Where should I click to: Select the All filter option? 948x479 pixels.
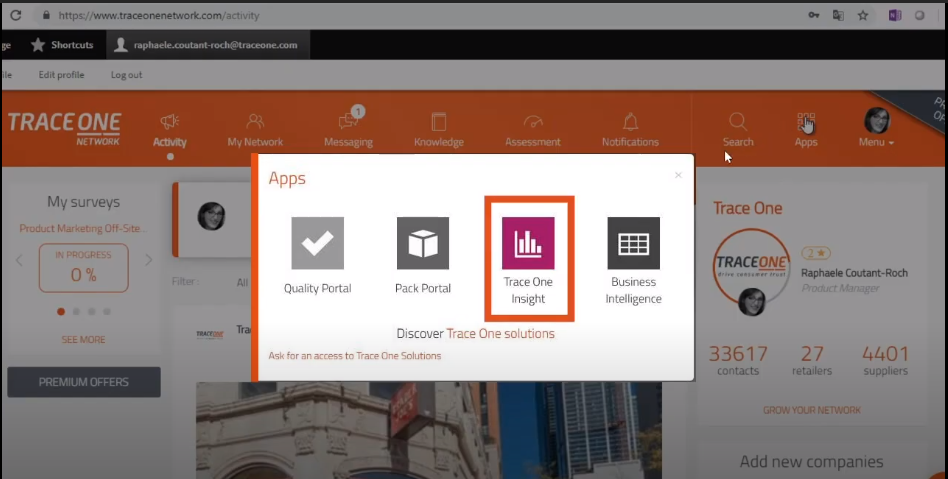click(242, 282)
